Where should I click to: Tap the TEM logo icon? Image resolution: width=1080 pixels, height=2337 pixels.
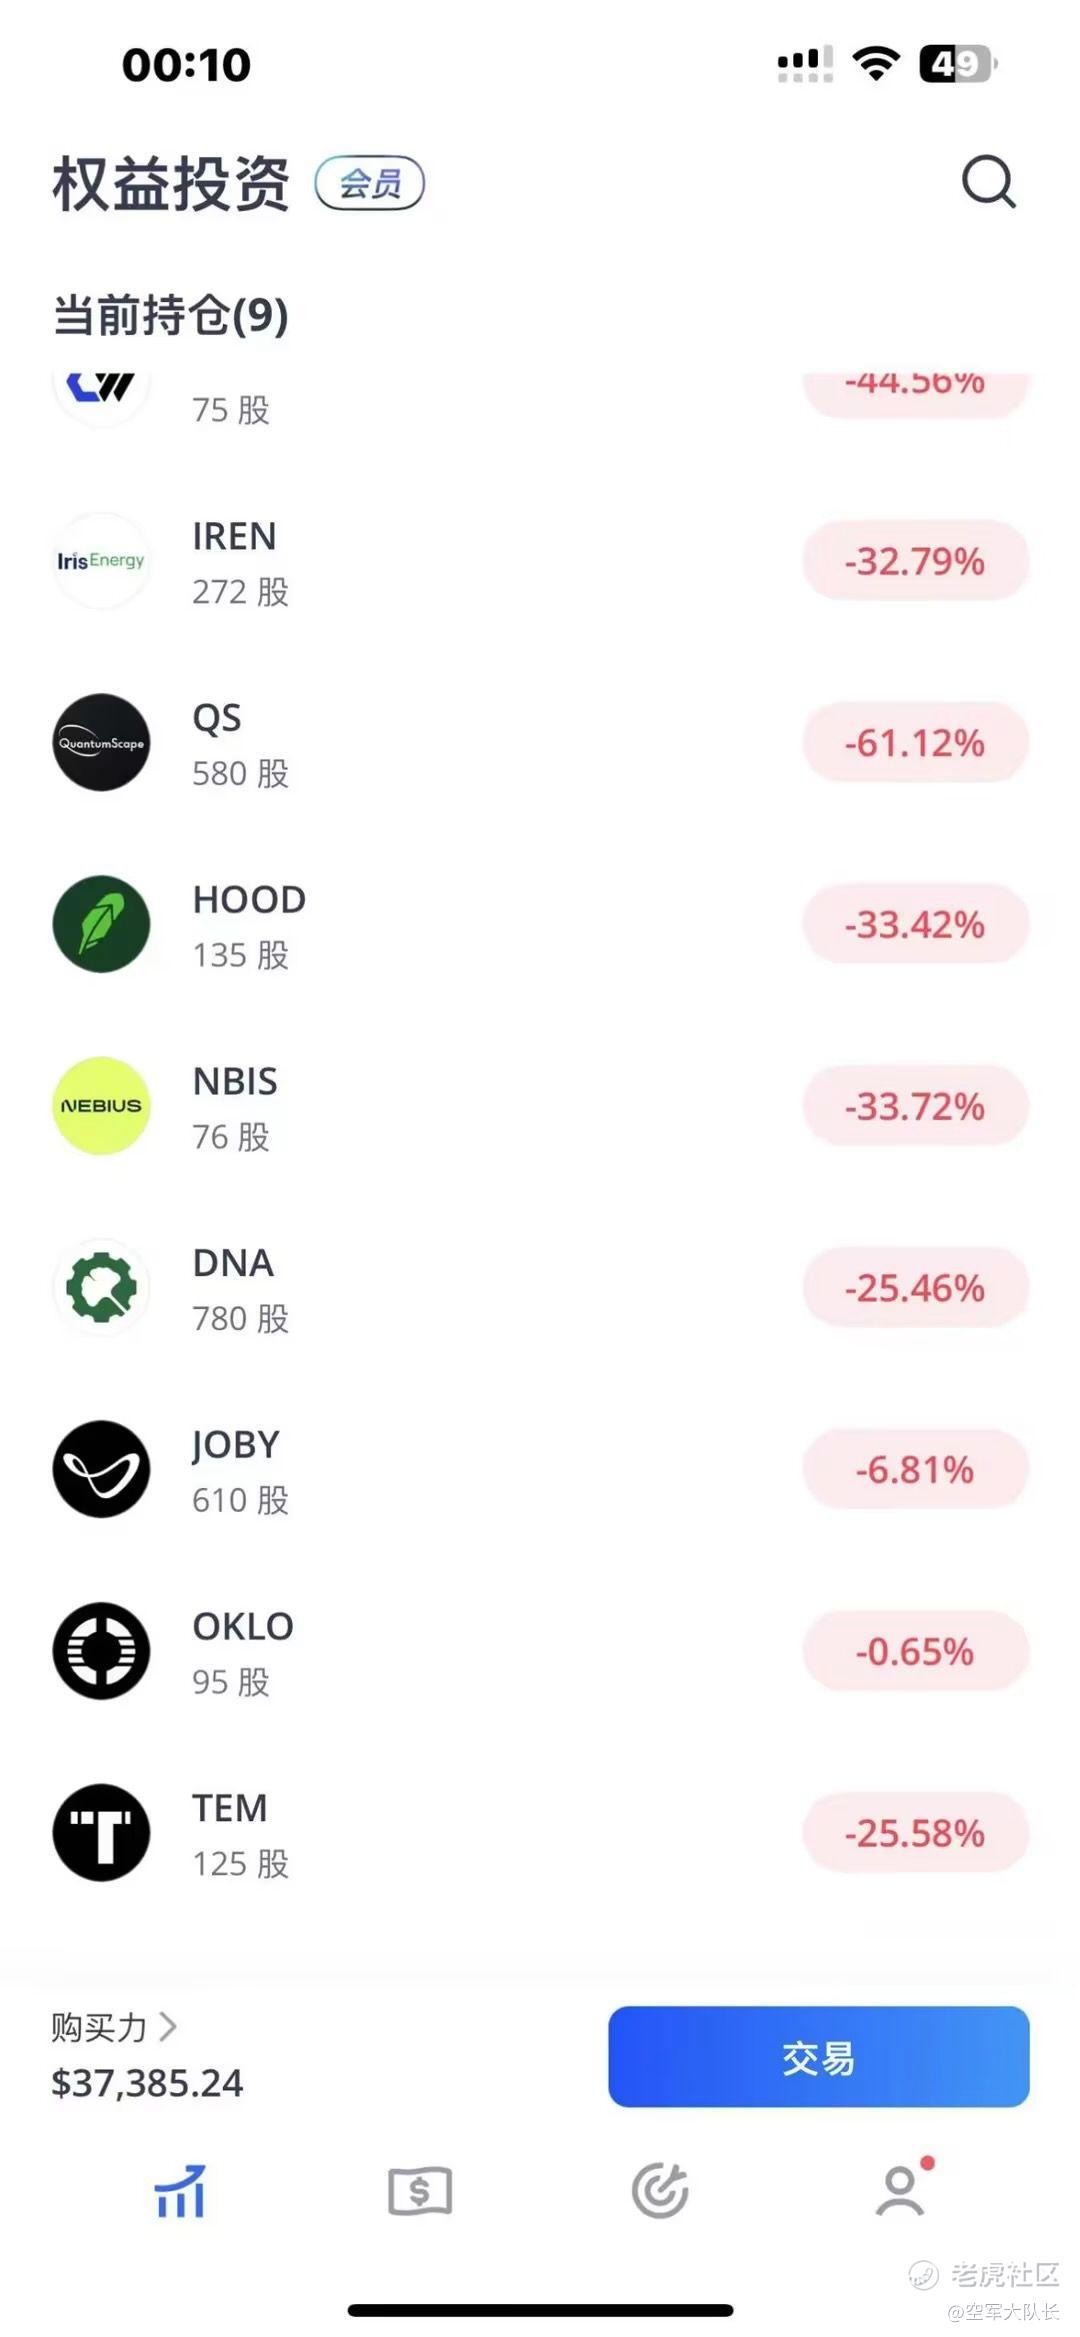101,1833
